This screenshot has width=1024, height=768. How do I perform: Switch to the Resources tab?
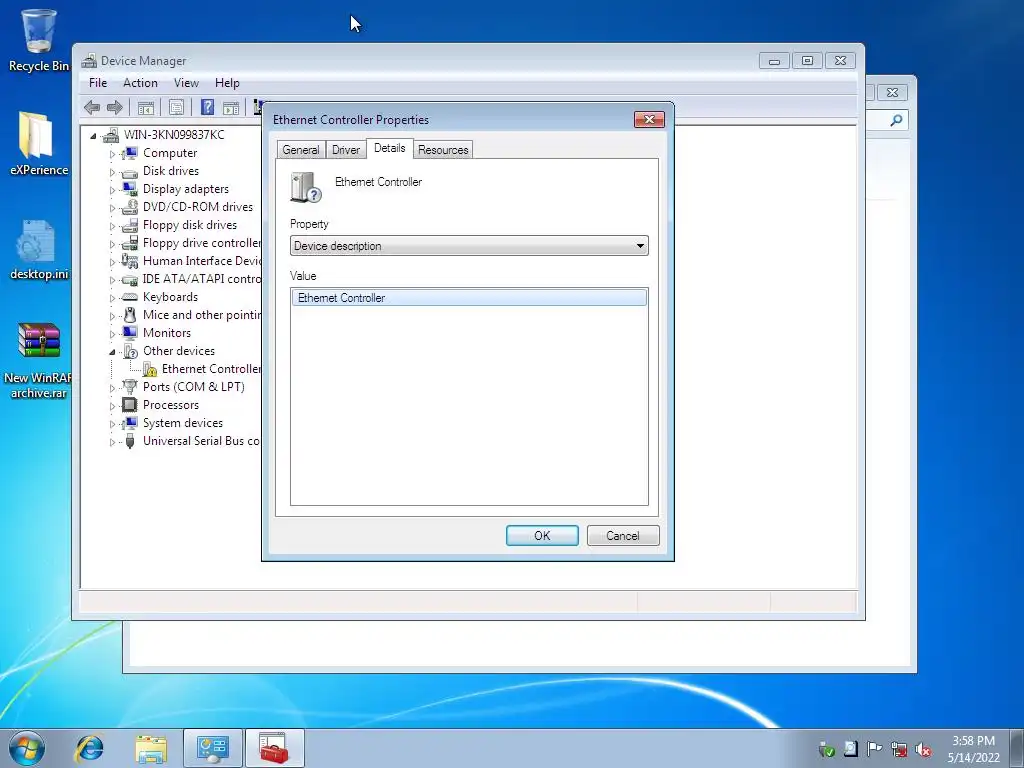443,150
